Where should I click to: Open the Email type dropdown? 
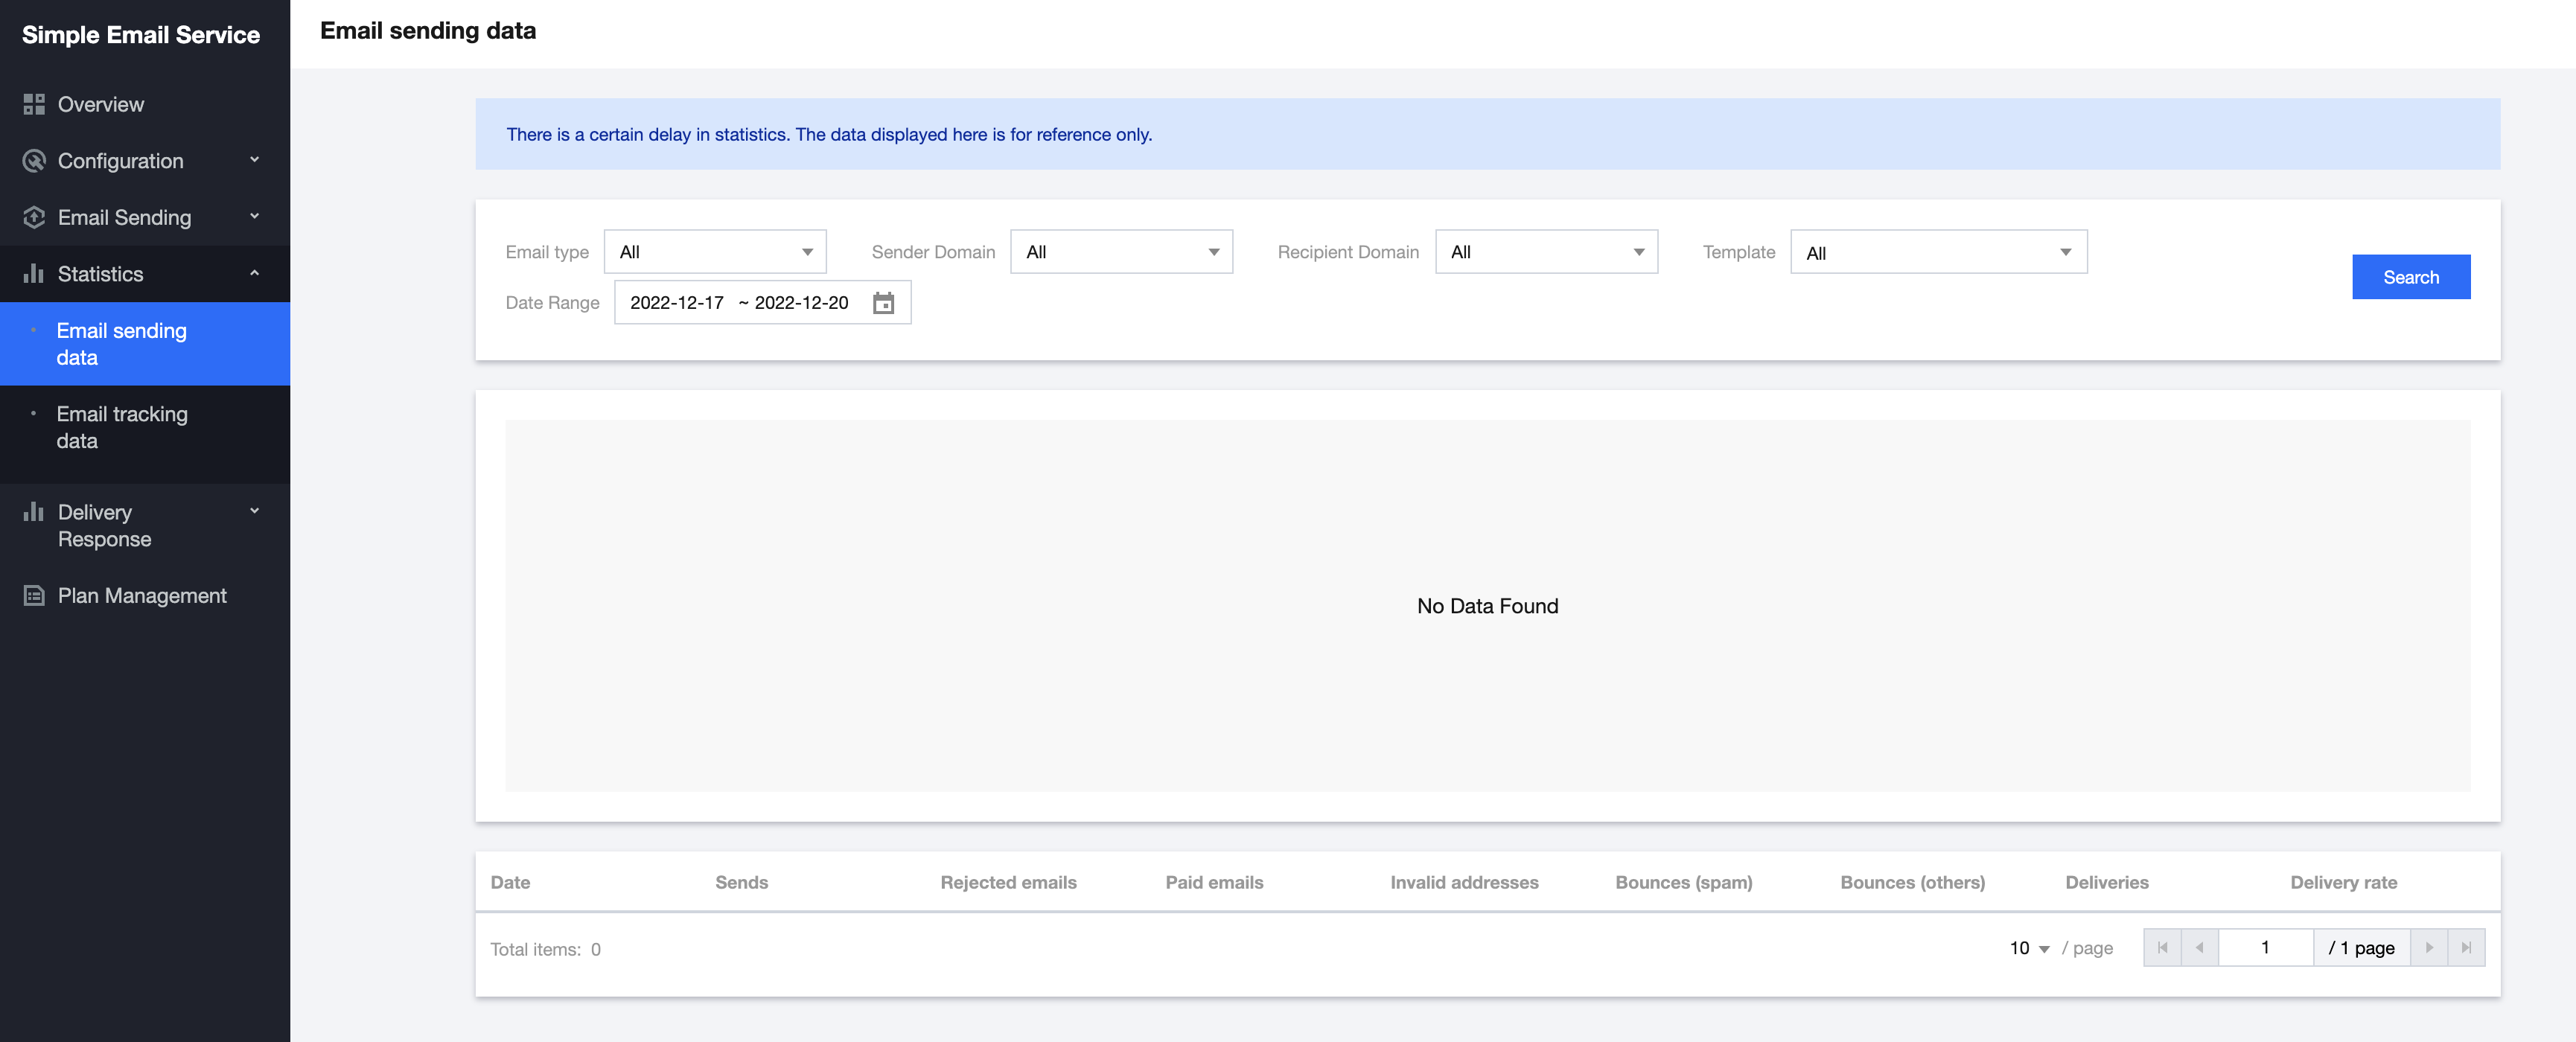coord(715,252)
